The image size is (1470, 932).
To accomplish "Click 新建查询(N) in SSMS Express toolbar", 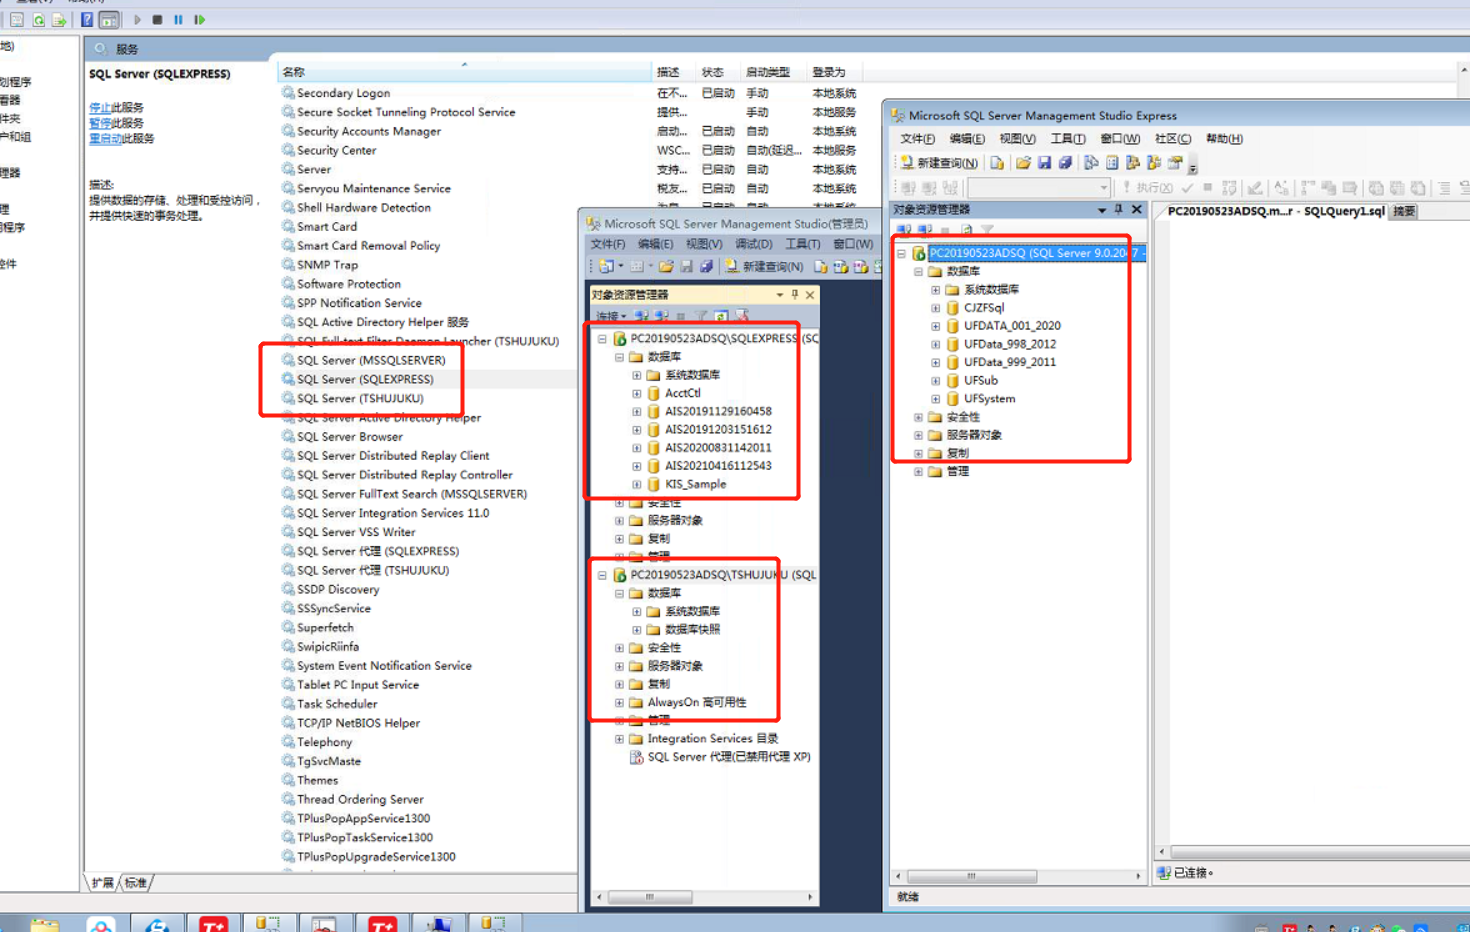I will click(939, 162).
